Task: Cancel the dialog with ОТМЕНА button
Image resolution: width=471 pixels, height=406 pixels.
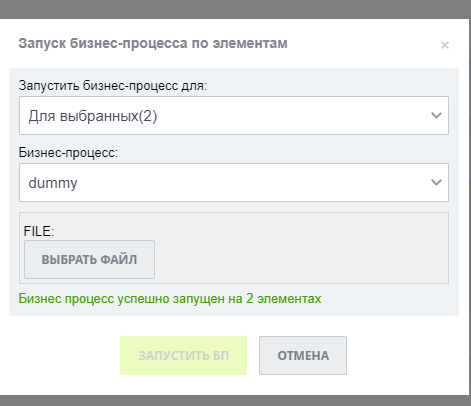Action: [303, 355]
